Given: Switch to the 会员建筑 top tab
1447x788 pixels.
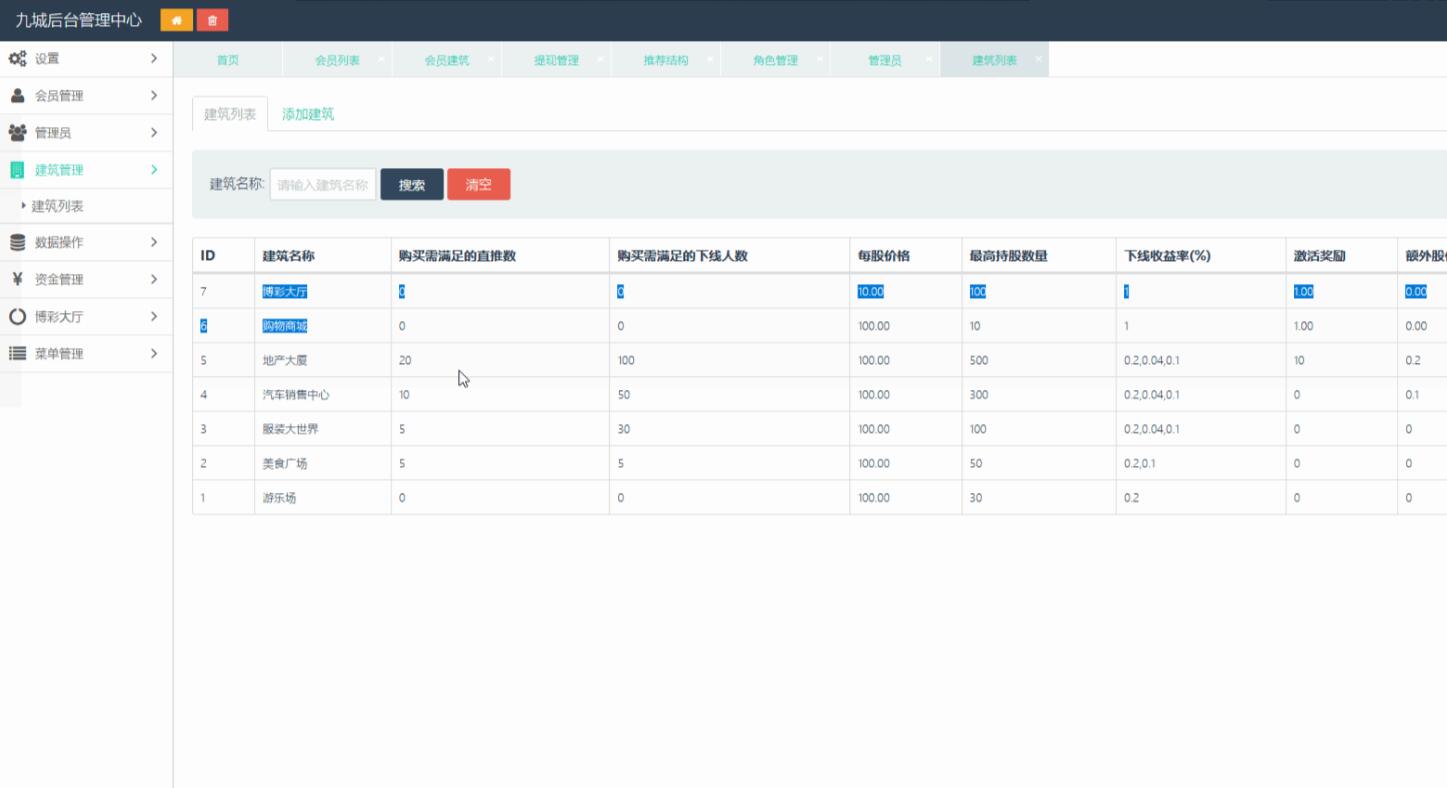Looking at the screenshot, I should pyautogui.click(x=447, y=60).
